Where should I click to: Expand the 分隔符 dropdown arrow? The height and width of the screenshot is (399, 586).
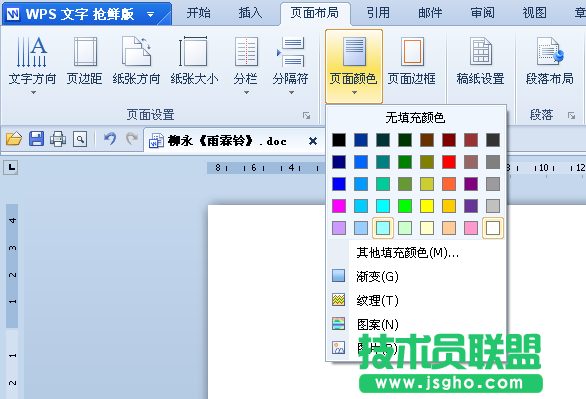click(291, 92)
